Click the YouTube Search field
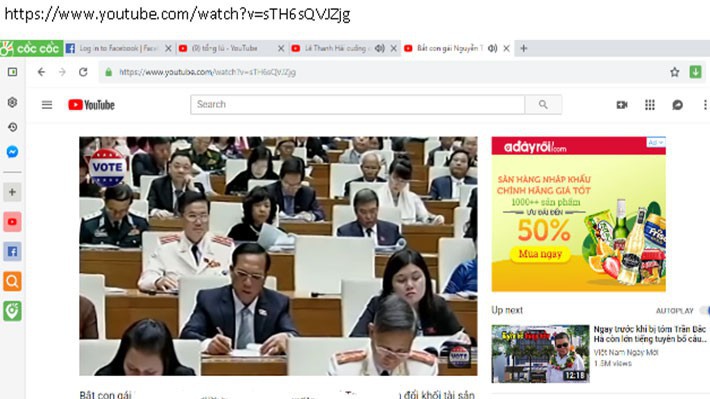The height and width of the screenshot is (399, 710). (x=357, y=105)
